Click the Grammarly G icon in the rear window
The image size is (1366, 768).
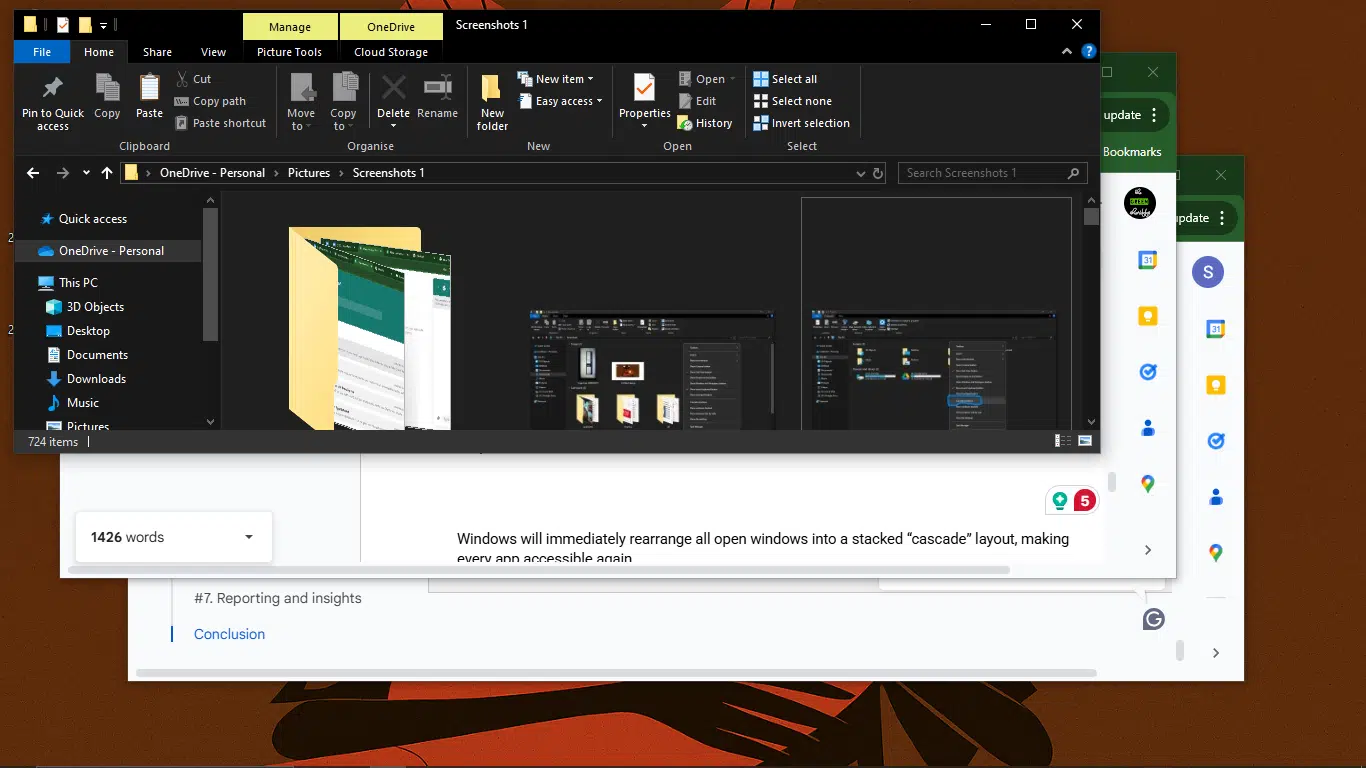[x=1153, y=620]
